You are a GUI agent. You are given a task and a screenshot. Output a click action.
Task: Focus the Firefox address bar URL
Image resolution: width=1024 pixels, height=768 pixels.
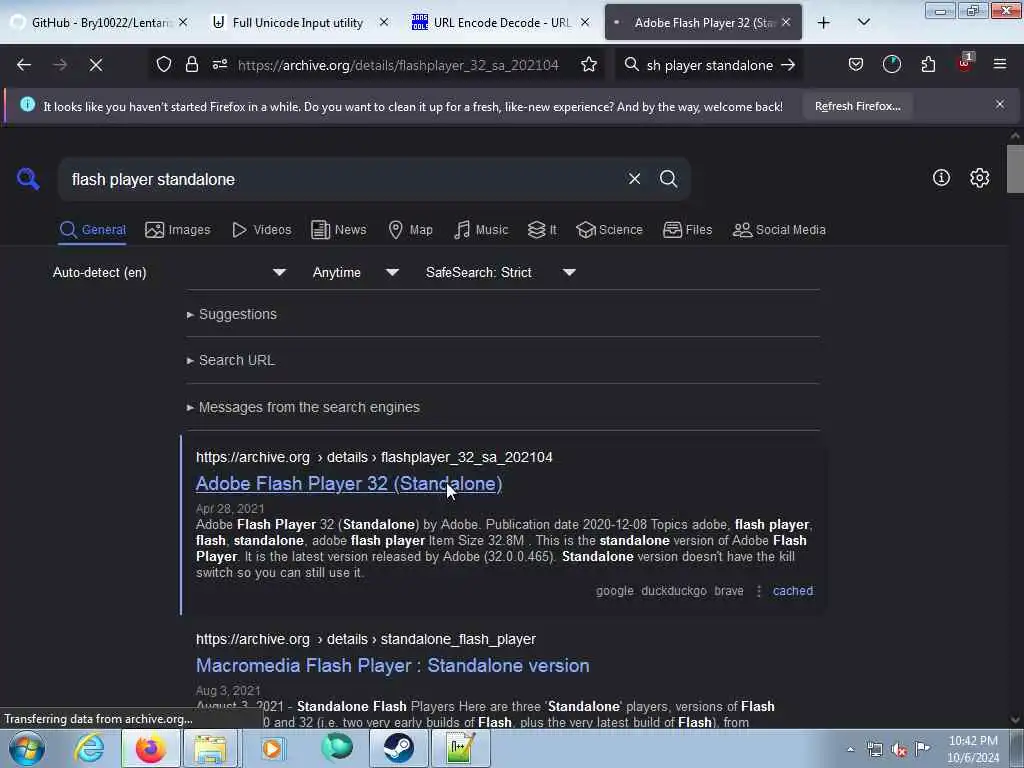point(398,65)
